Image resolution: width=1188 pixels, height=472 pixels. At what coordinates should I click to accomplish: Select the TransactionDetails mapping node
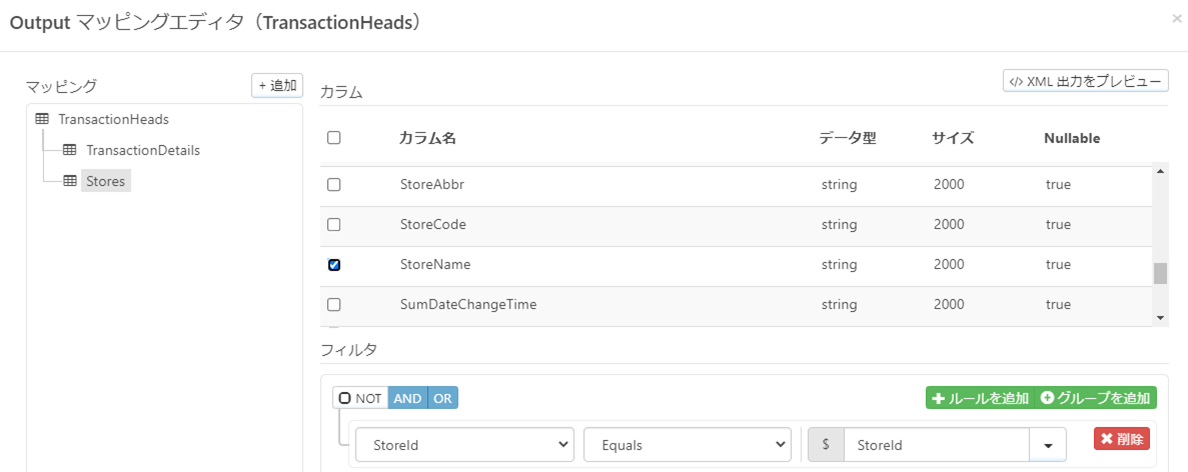(x=143, y=150)
